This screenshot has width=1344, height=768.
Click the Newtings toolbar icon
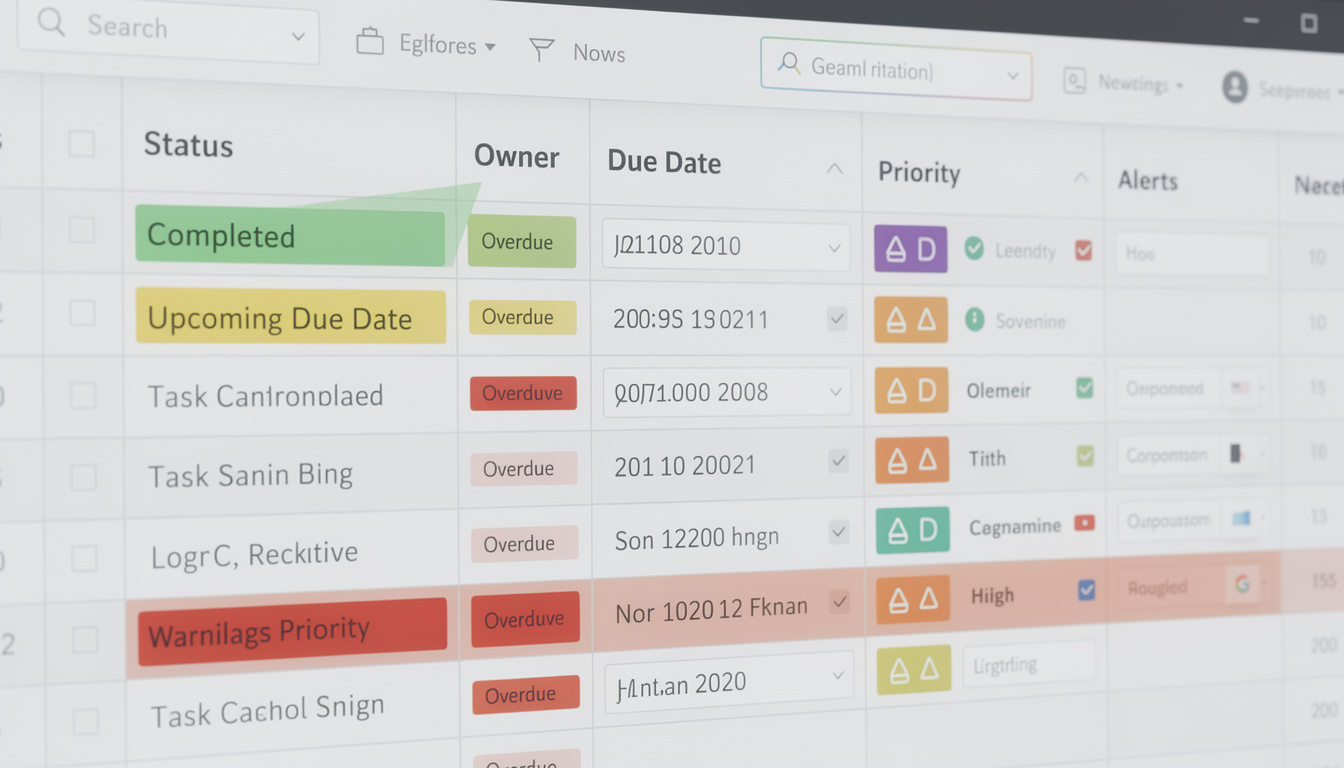pos(1075,81)
